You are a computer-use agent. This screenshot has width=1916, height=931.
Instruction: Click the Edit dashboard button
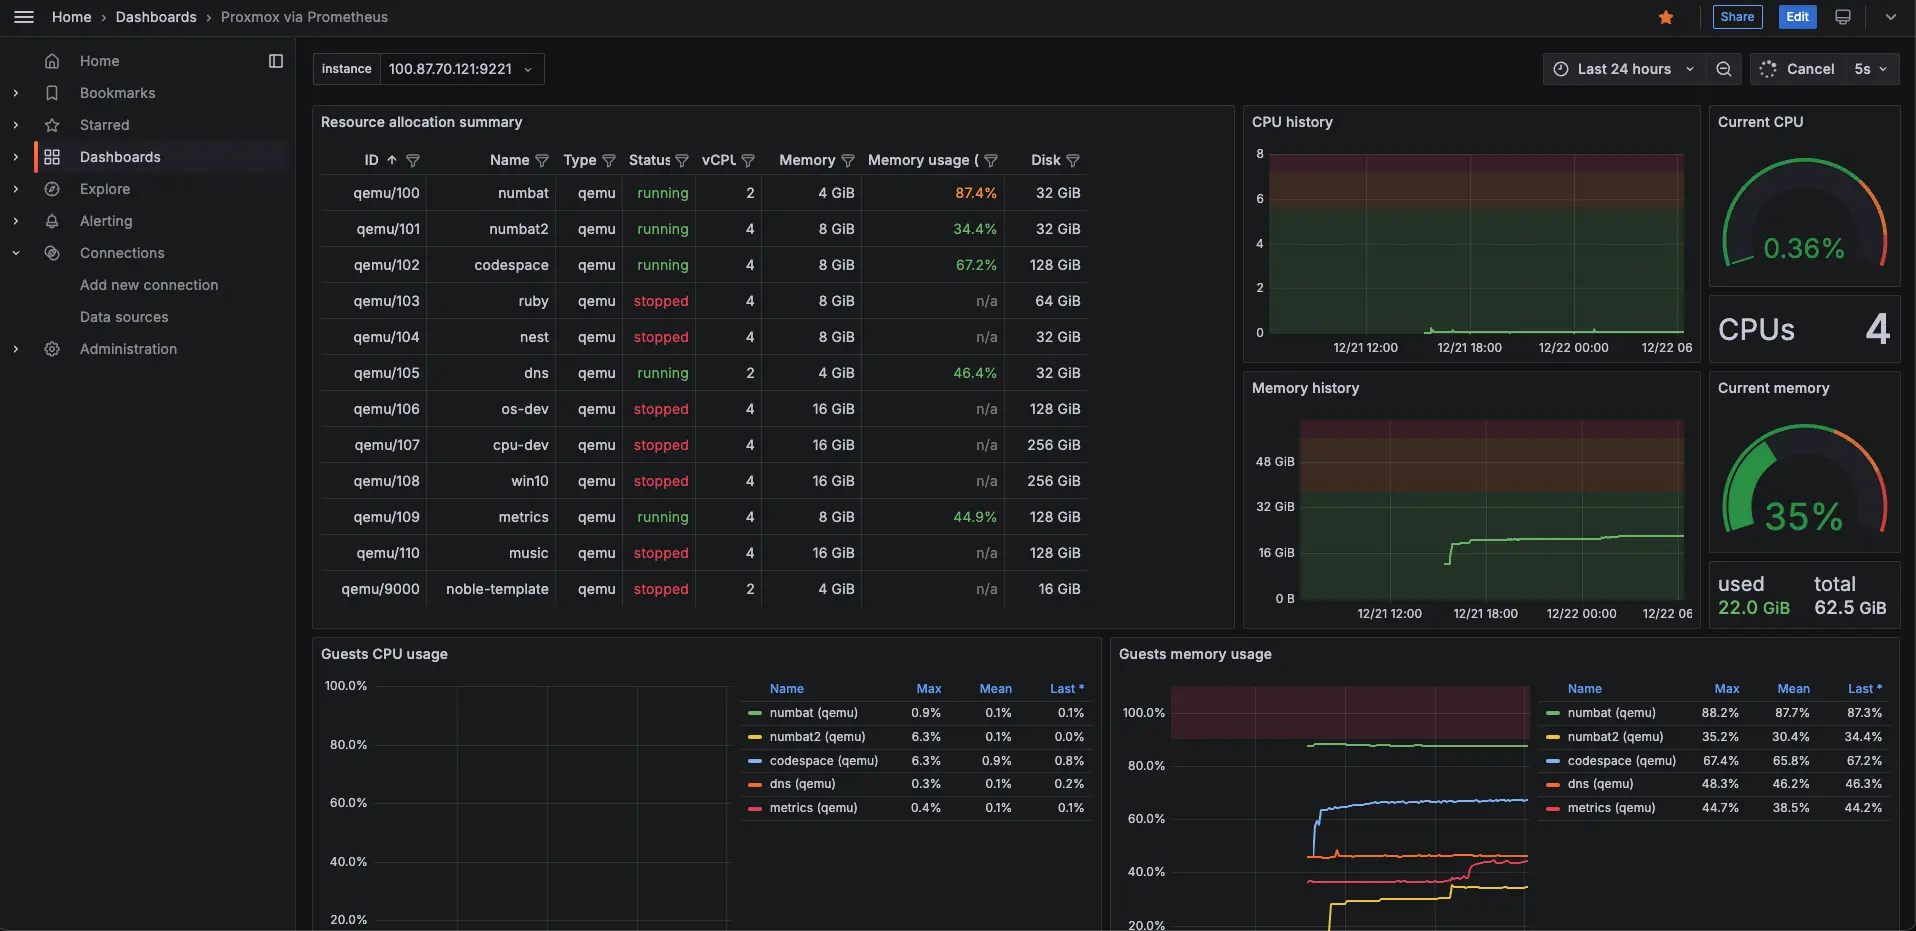1797,17
